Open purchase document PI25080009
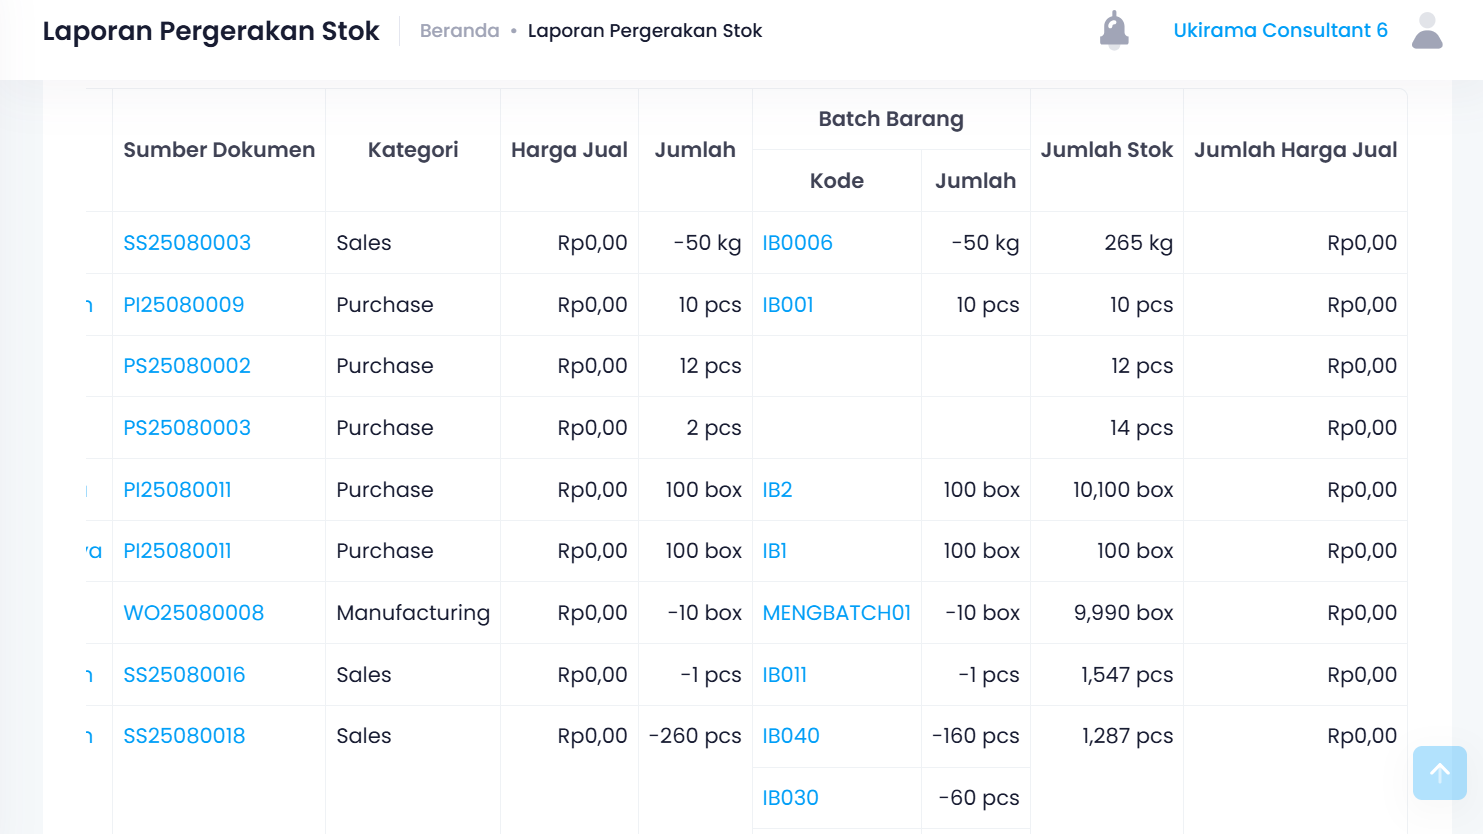This screenshot has height=834, width=1483. pyautogui.click(x=184, y=305)
